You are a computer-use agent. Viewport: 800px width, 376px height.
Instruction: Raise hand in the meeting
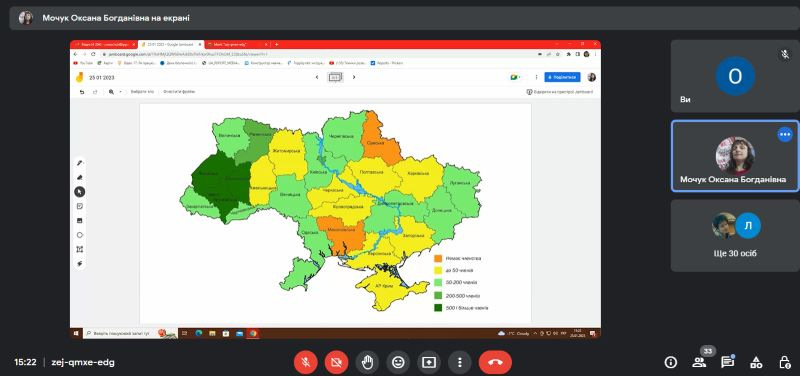pos(367,362)
